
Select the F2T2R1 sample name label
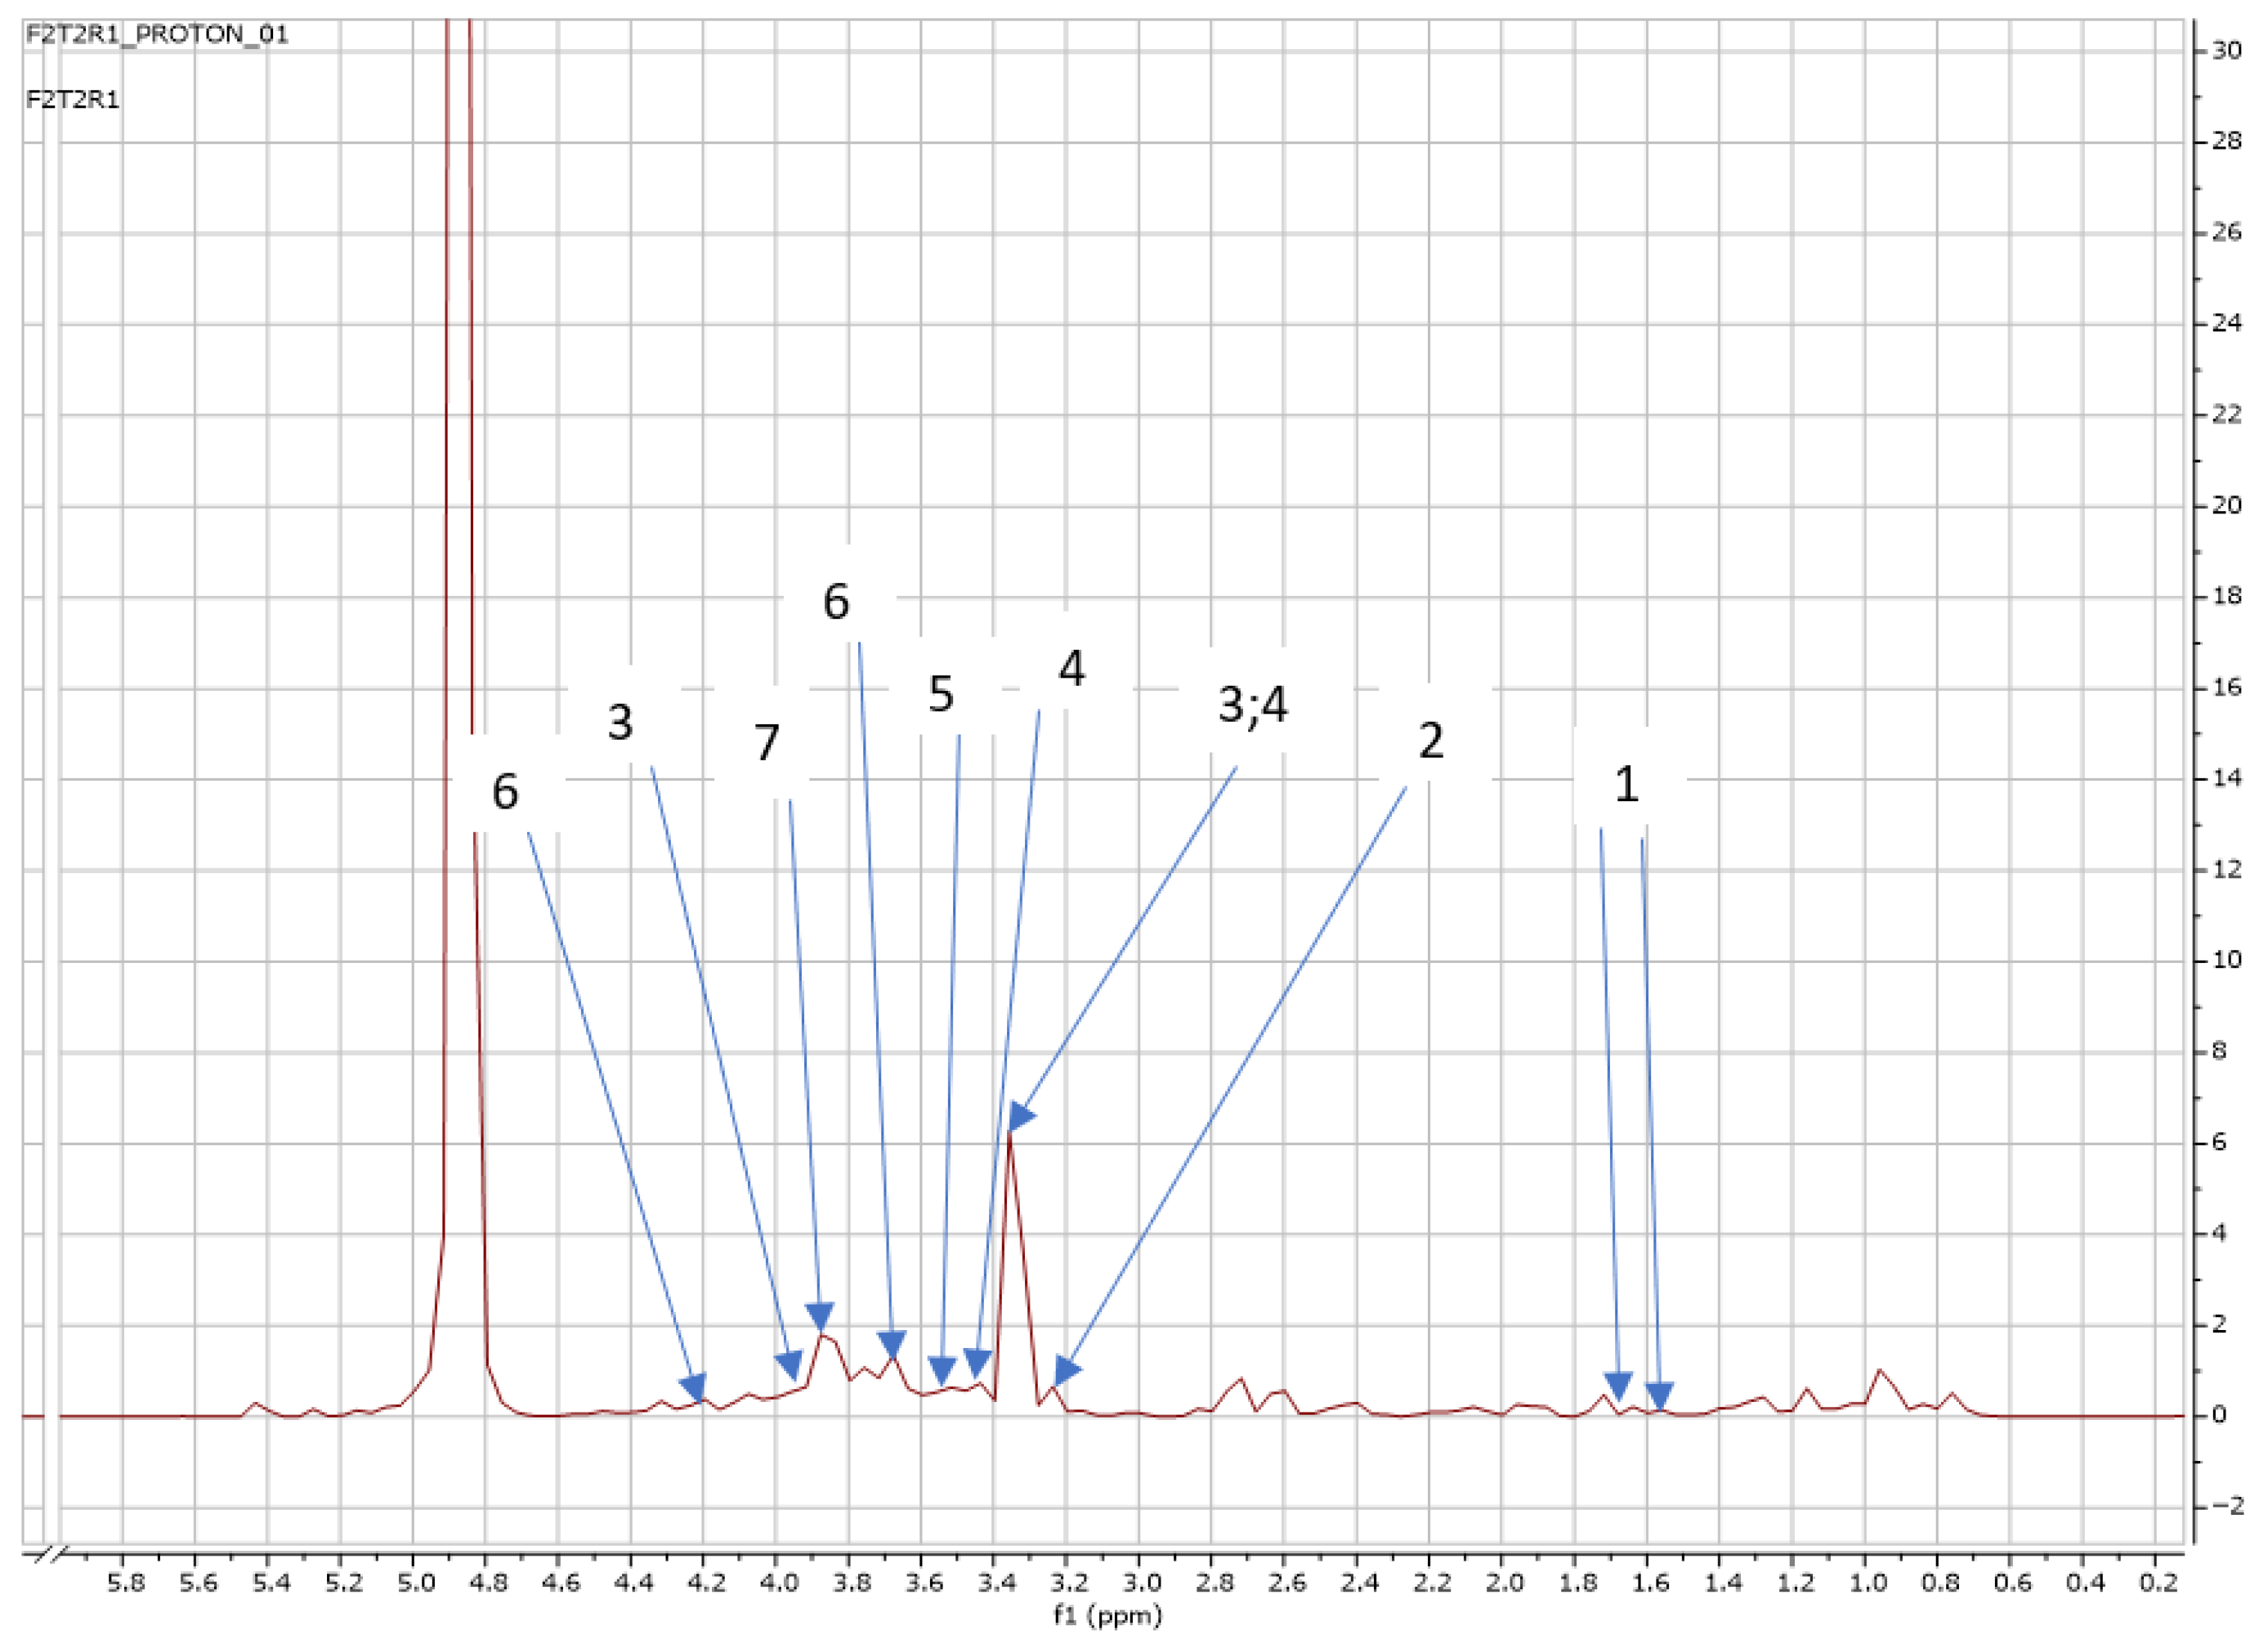tap(73, 101)
